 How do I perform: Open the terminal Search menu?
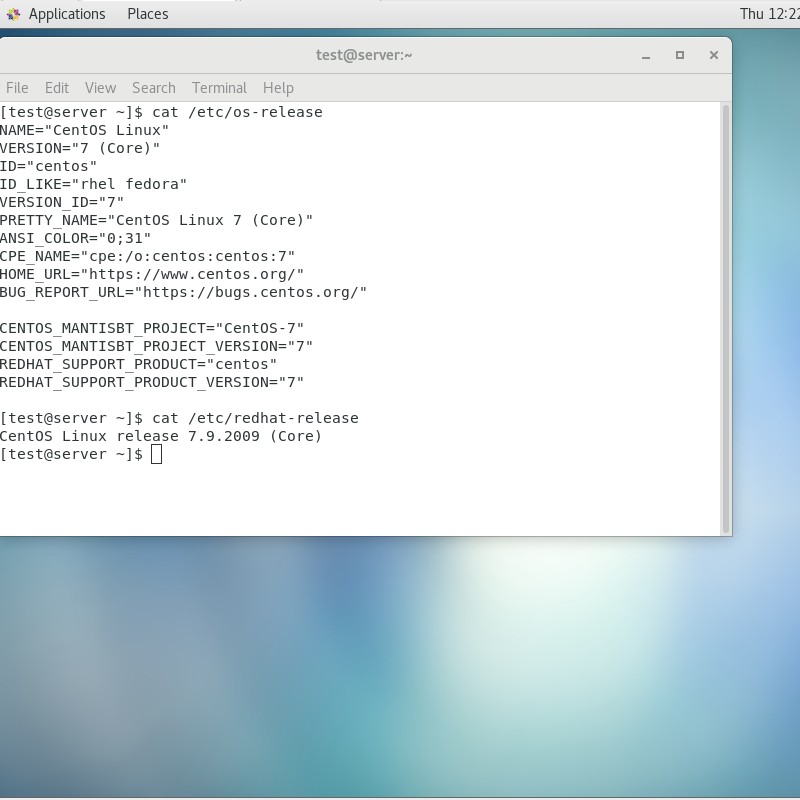[x=154, y=88]
